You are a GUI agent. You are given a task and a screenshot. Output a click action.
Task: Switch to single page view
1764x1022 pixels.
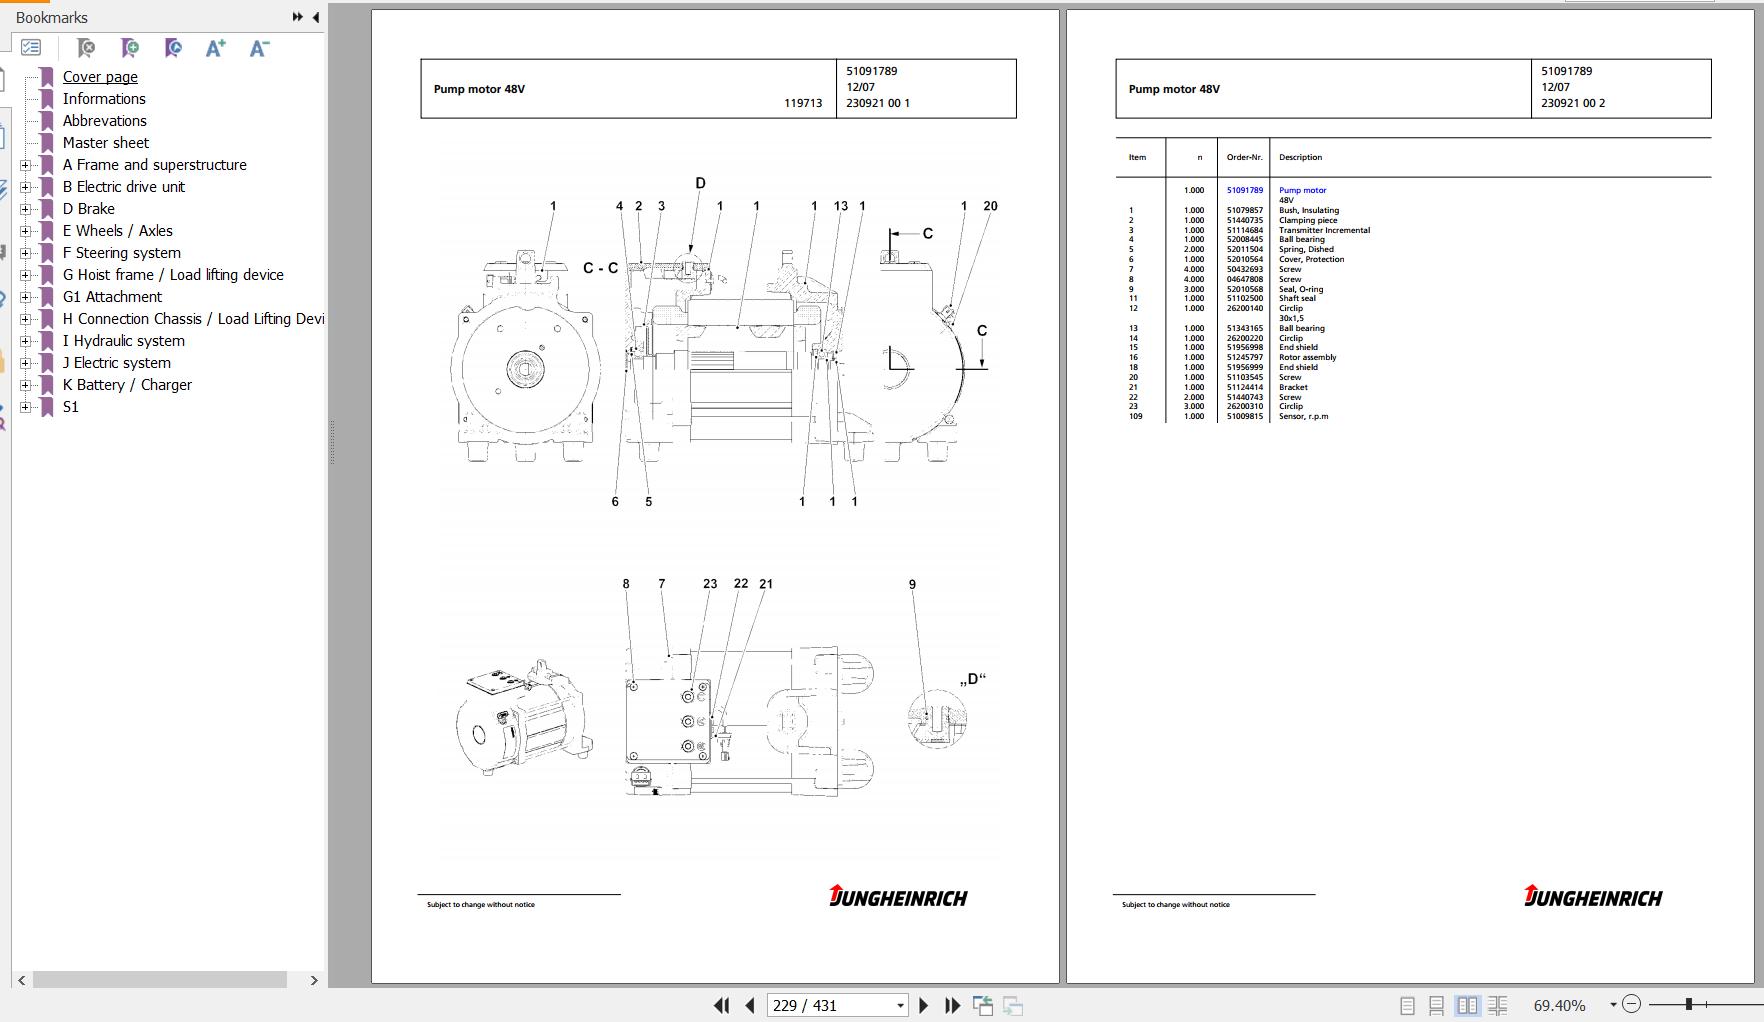pyautogui.click(x=1407, y=1005)
